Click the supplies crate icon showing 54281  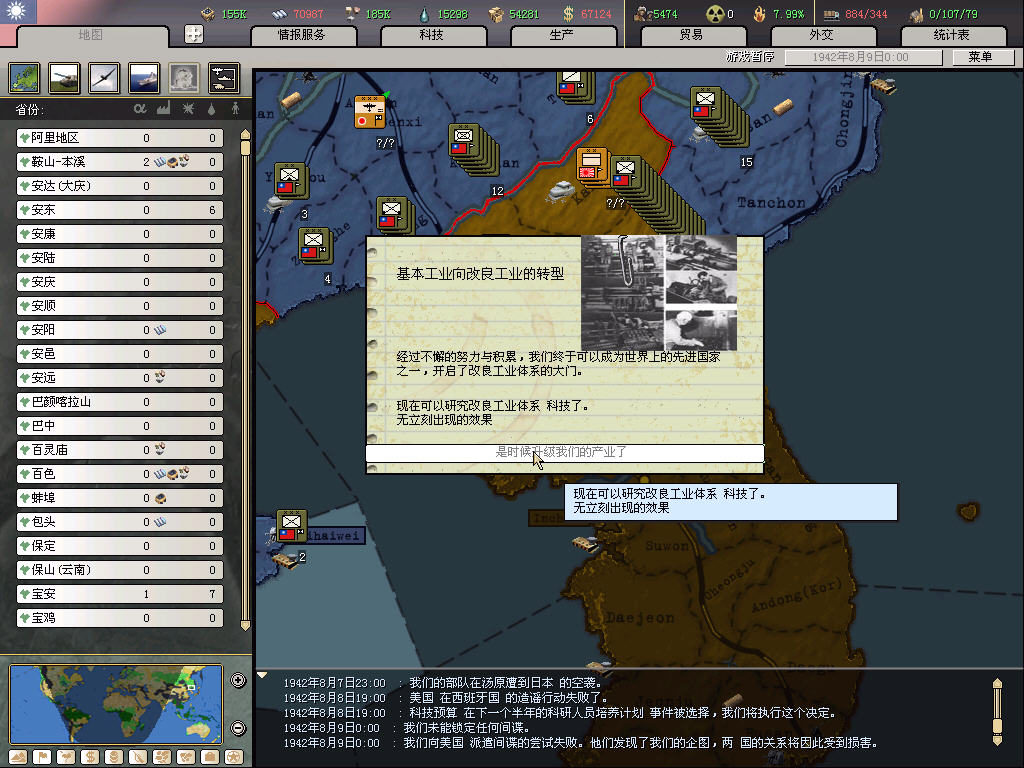click(x=496, y=14)
